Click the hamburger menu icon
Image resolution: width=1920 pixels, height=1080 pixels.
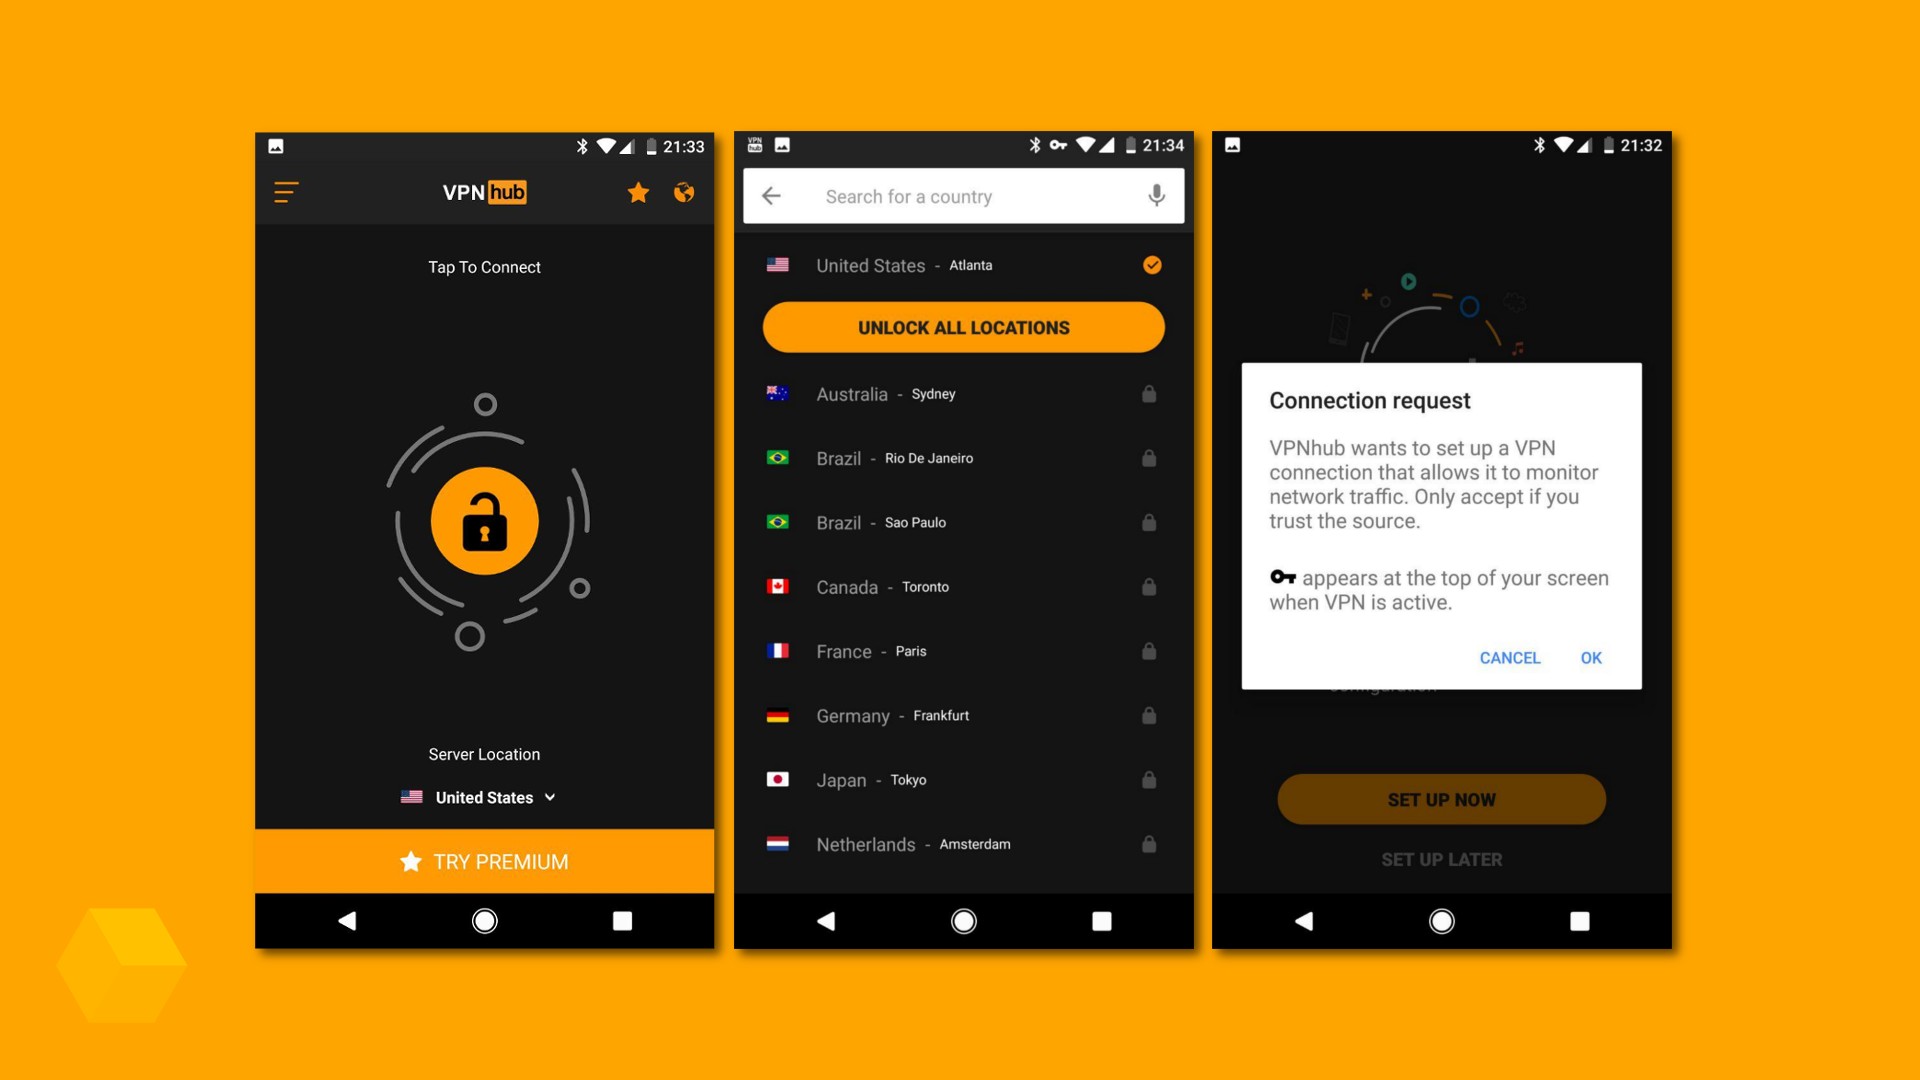(285, 191)
